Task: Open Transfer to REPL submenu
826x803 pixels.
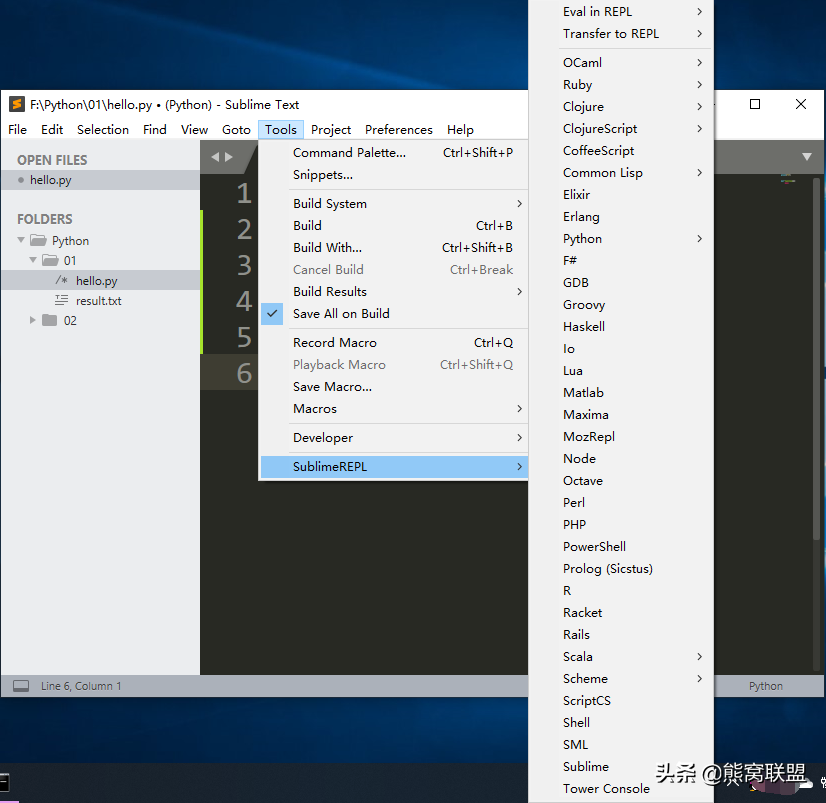Action: [x=621, y=34]
